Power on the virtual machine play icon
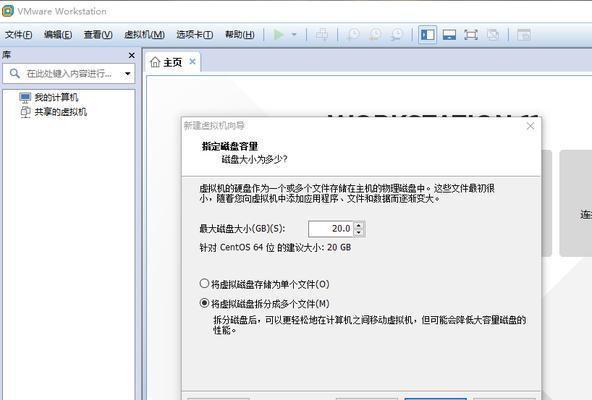592x400 pixels. pos(279,35)
